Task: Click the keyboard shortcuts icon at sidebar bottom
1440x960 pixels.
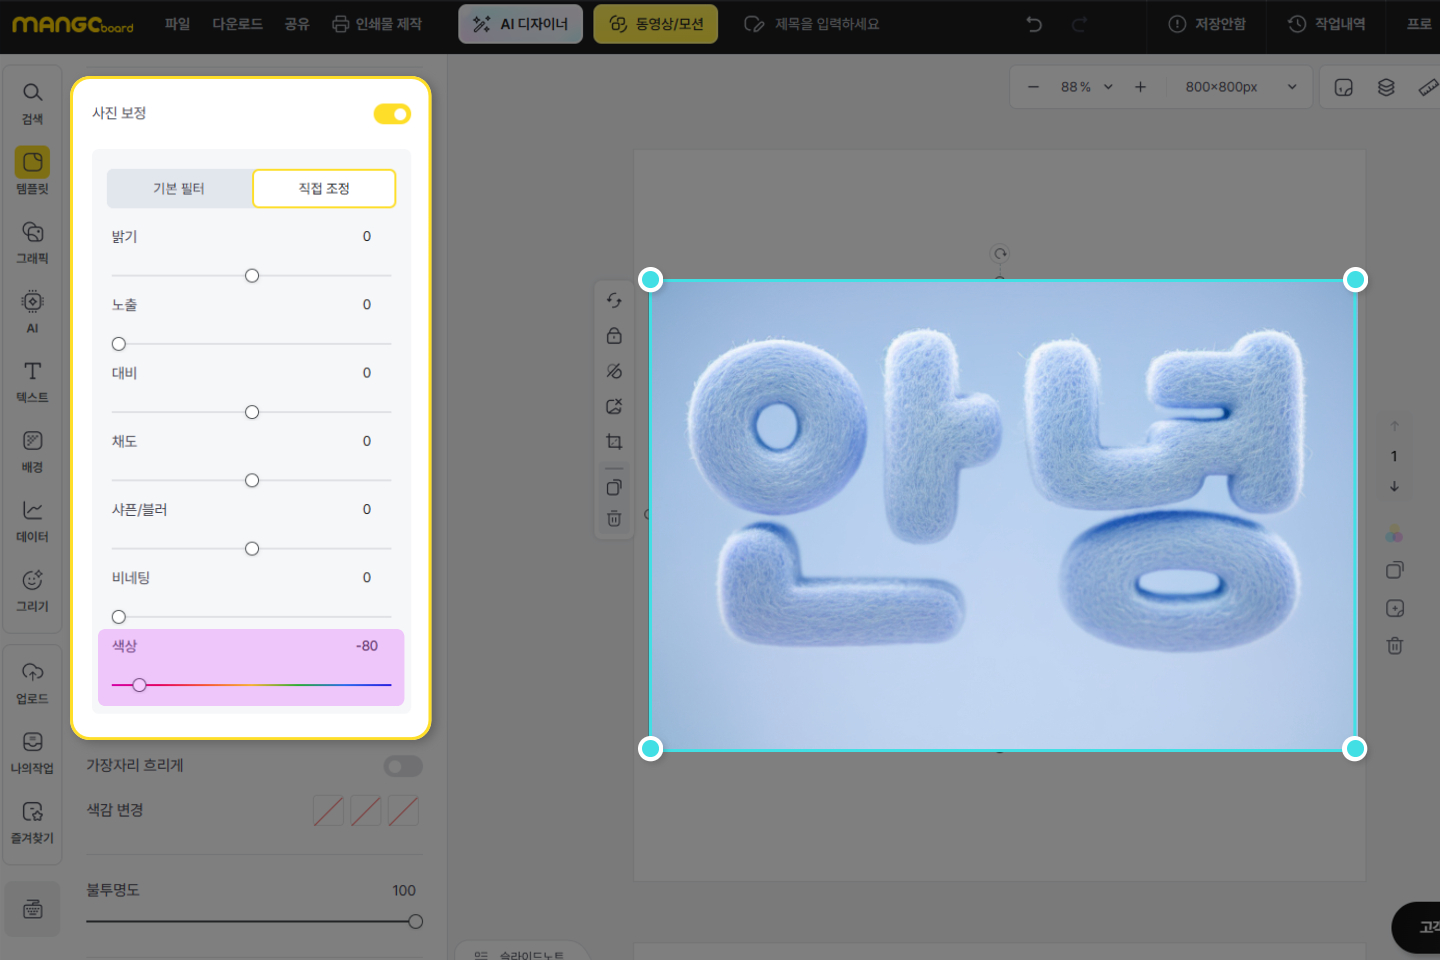Action: 33,909
